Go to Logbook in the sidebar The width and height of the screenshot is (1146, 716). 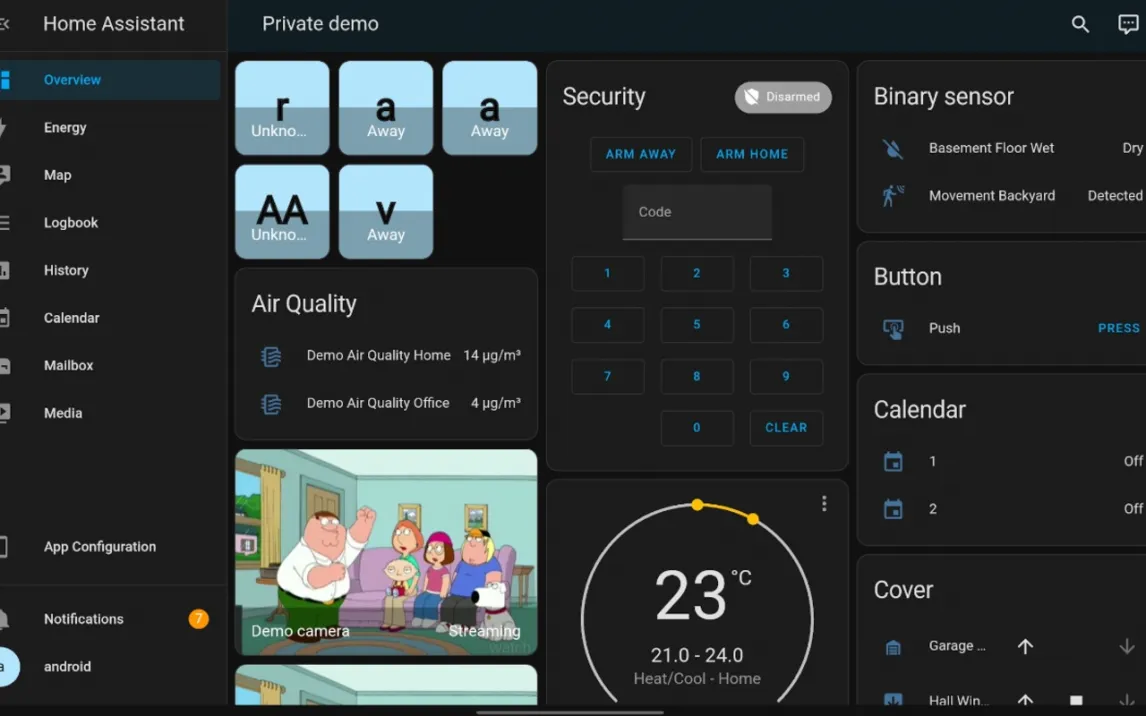pos(70,223)
